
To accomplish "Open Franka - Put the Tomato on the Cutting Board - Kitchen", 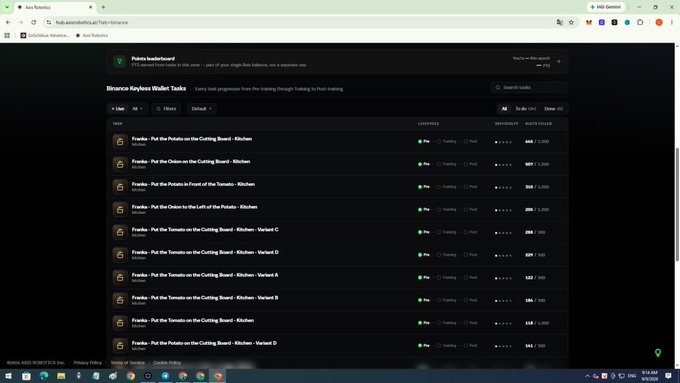I will pyautogui.click(x=193, y=321).
